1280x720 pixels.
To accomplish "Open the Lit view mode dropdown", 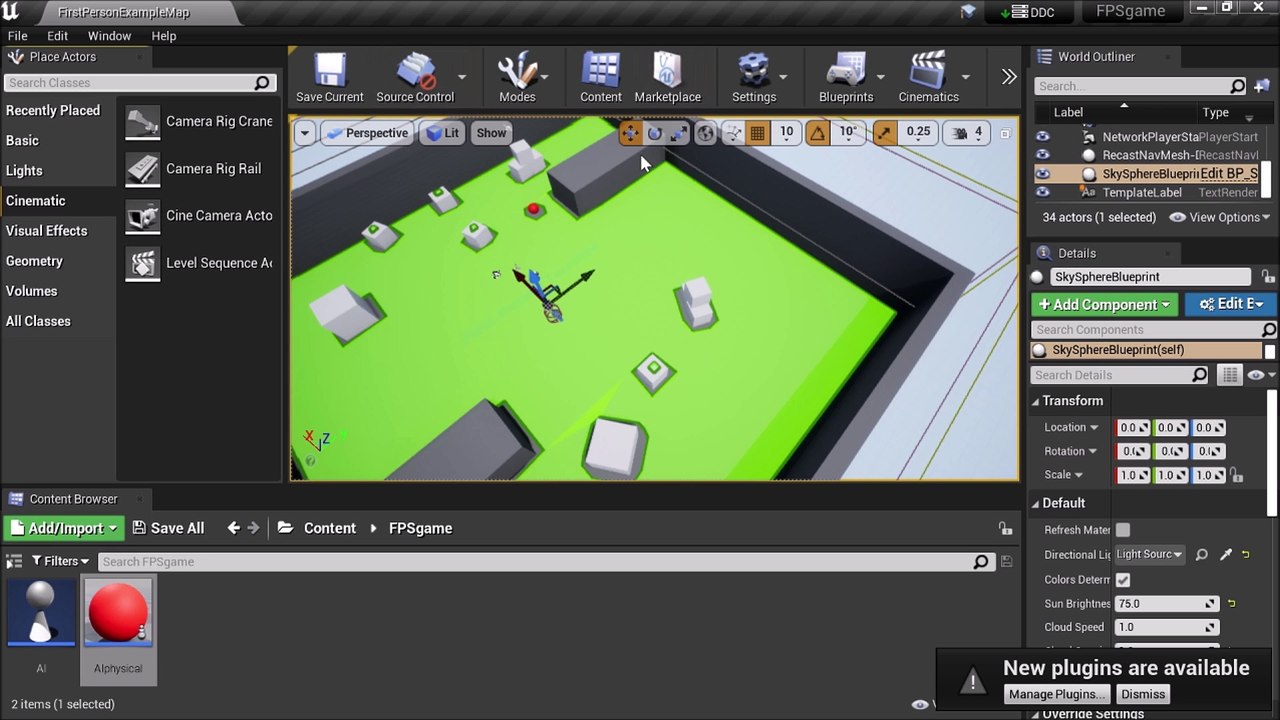I will point(441,133).
